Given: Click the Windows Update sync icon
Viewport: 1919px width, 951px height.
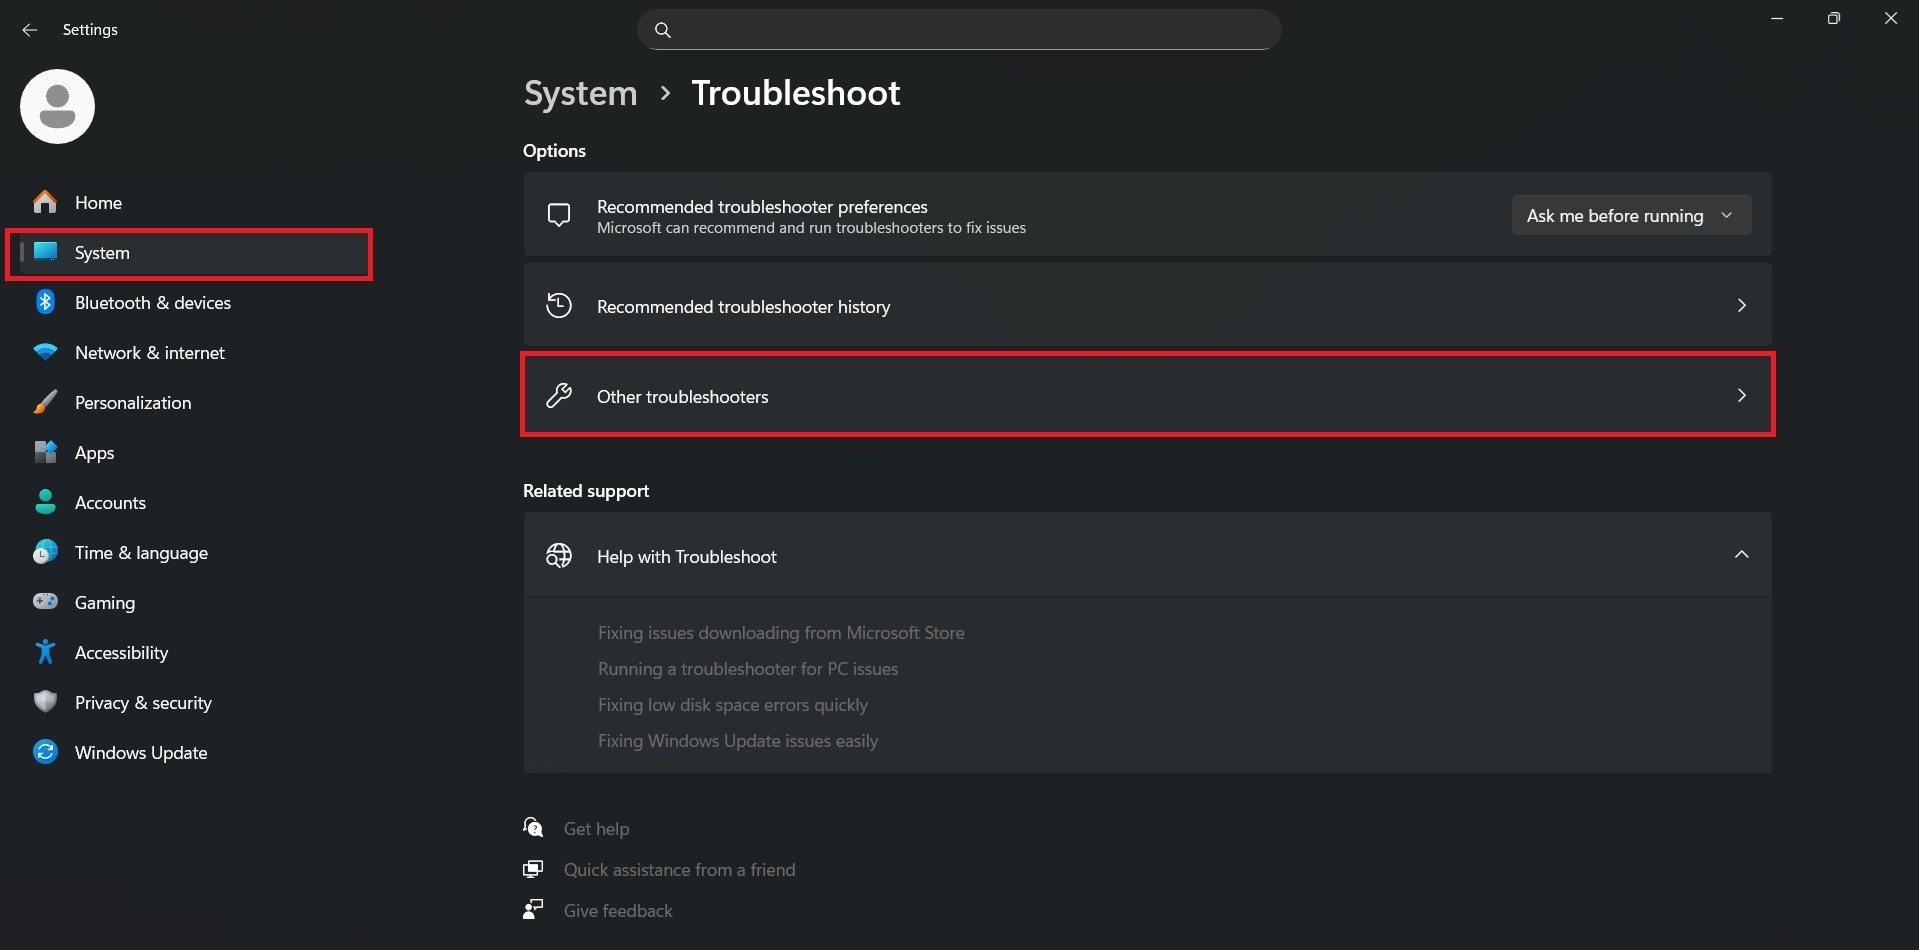Looking at the screenshot, I should (x=45, y=752).
